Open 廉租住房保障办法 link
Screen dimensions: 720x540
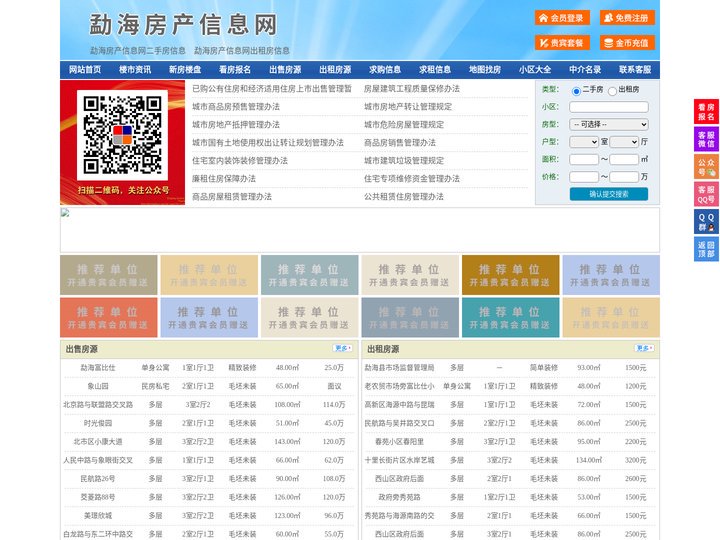(x=224, y=179)
